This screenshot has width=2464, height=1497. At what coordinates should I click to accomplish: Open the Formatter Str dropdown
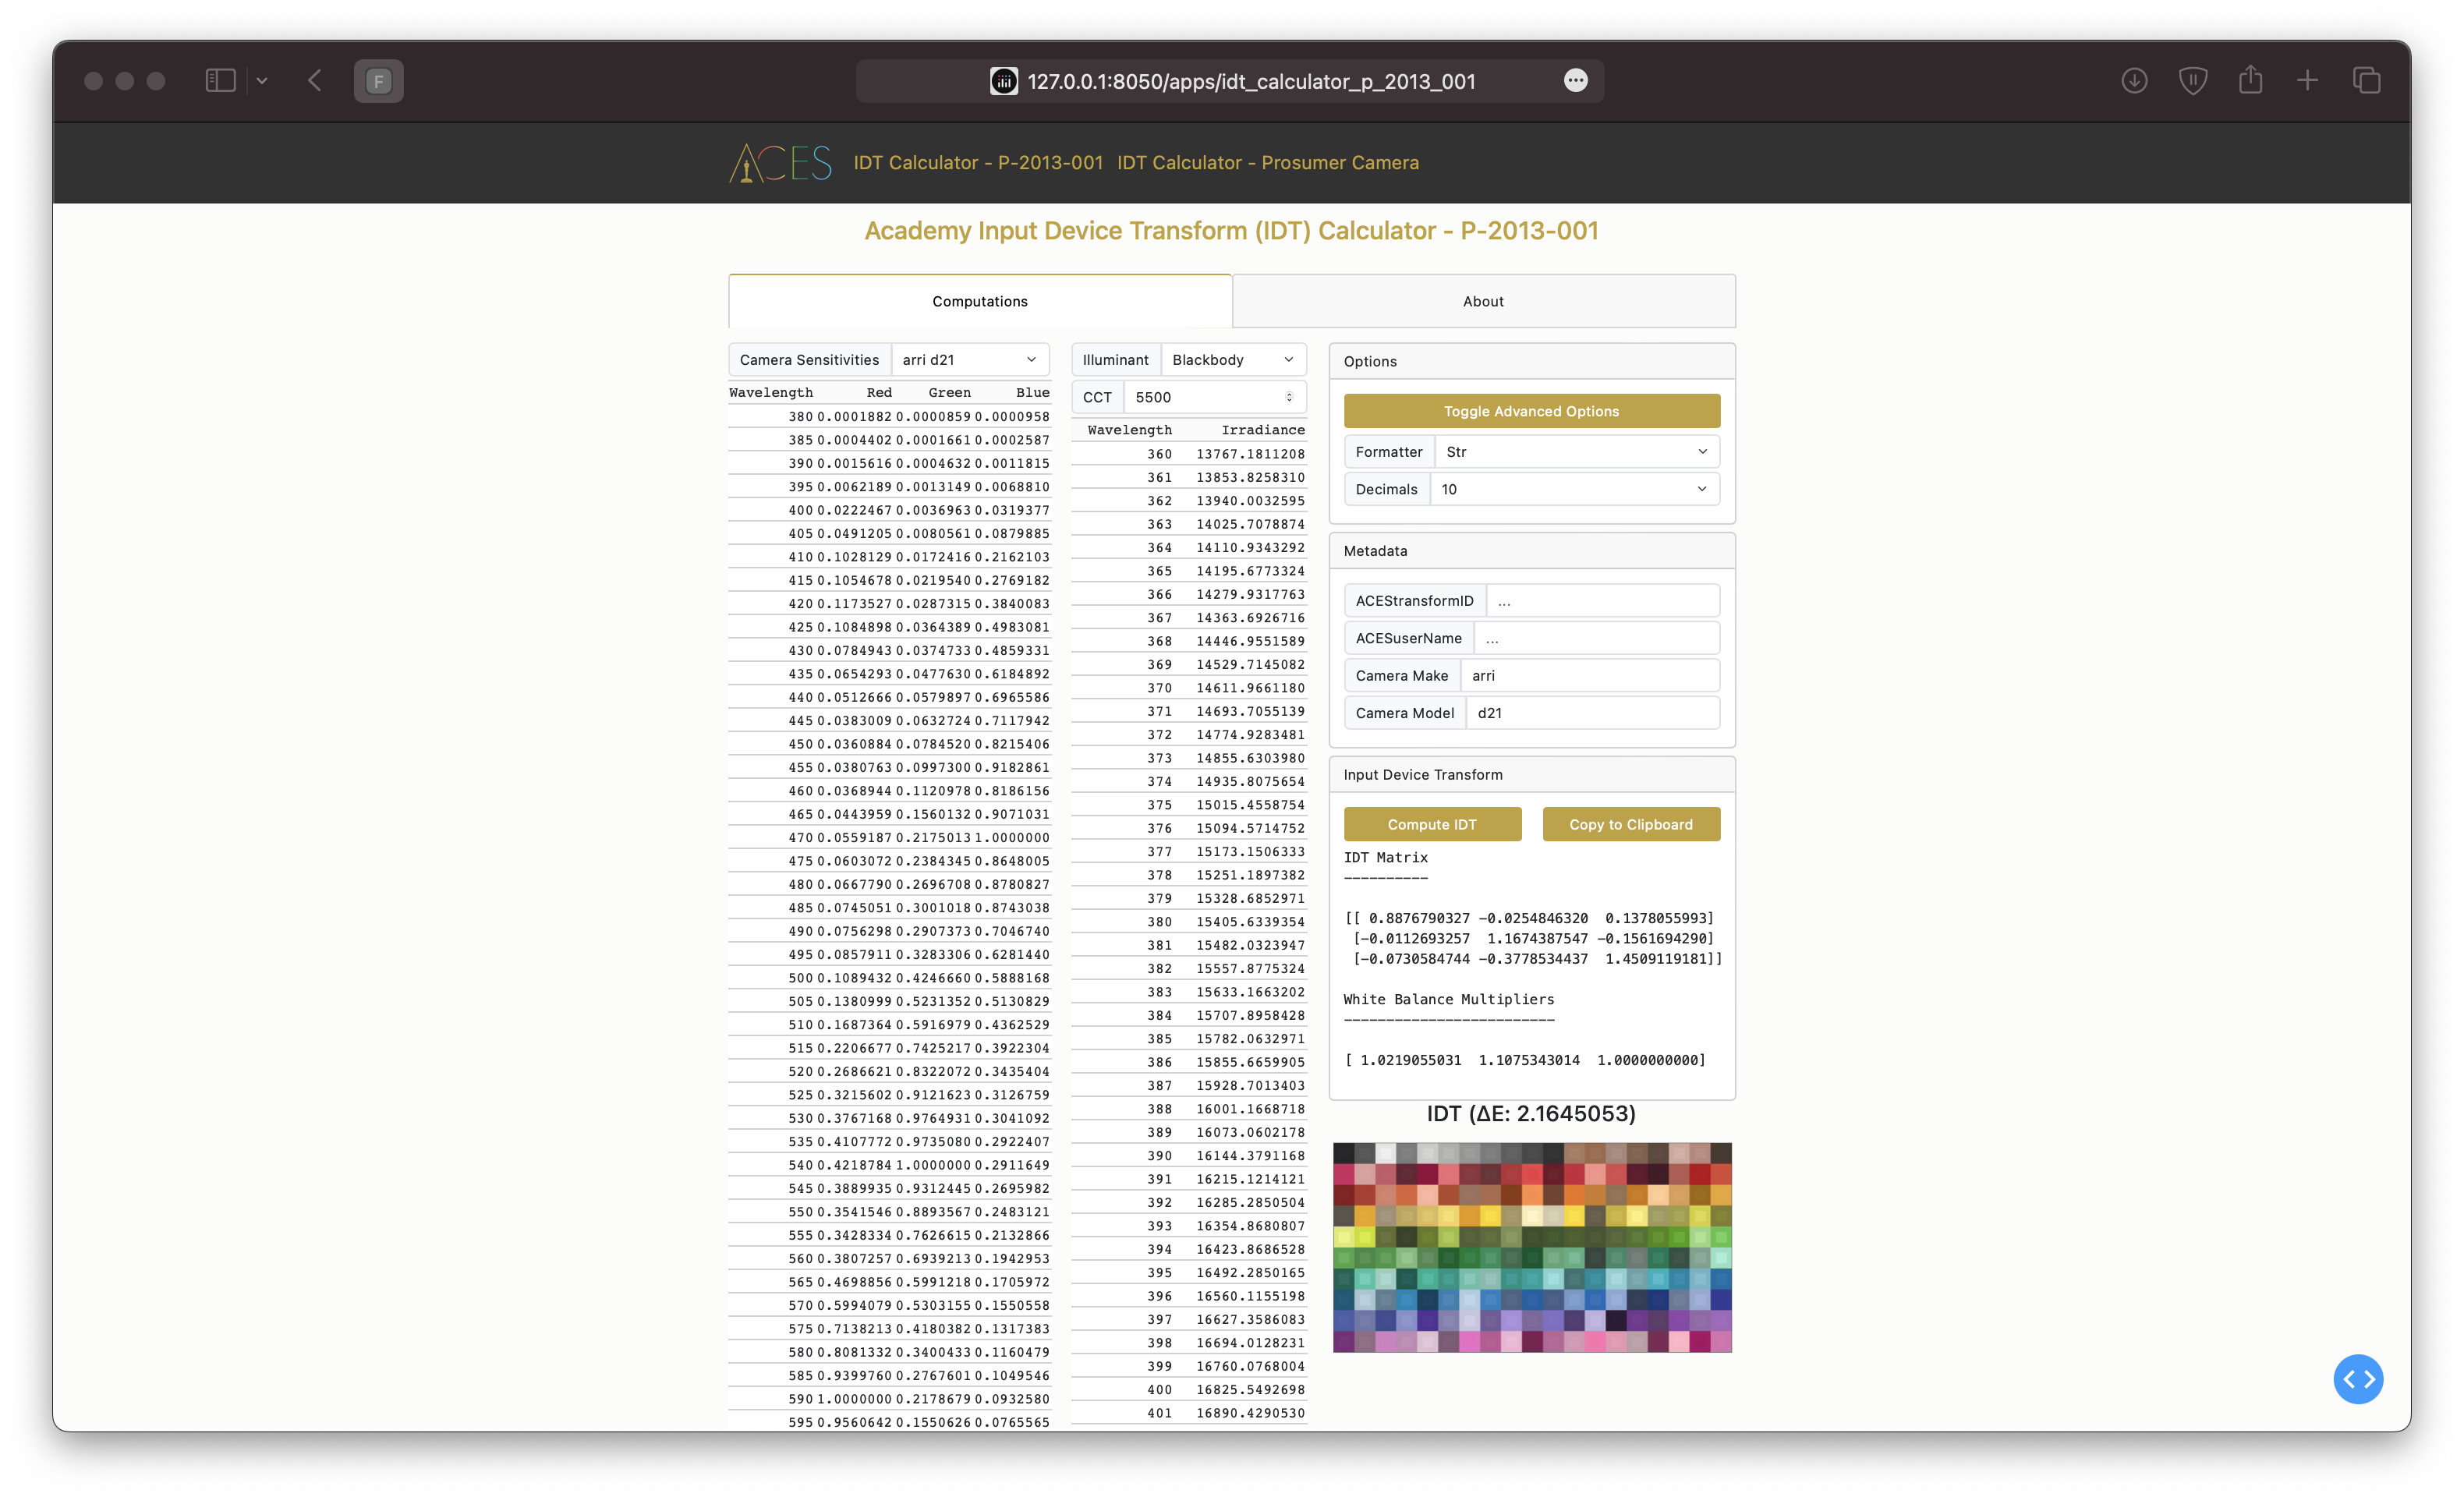point(1576,452)
